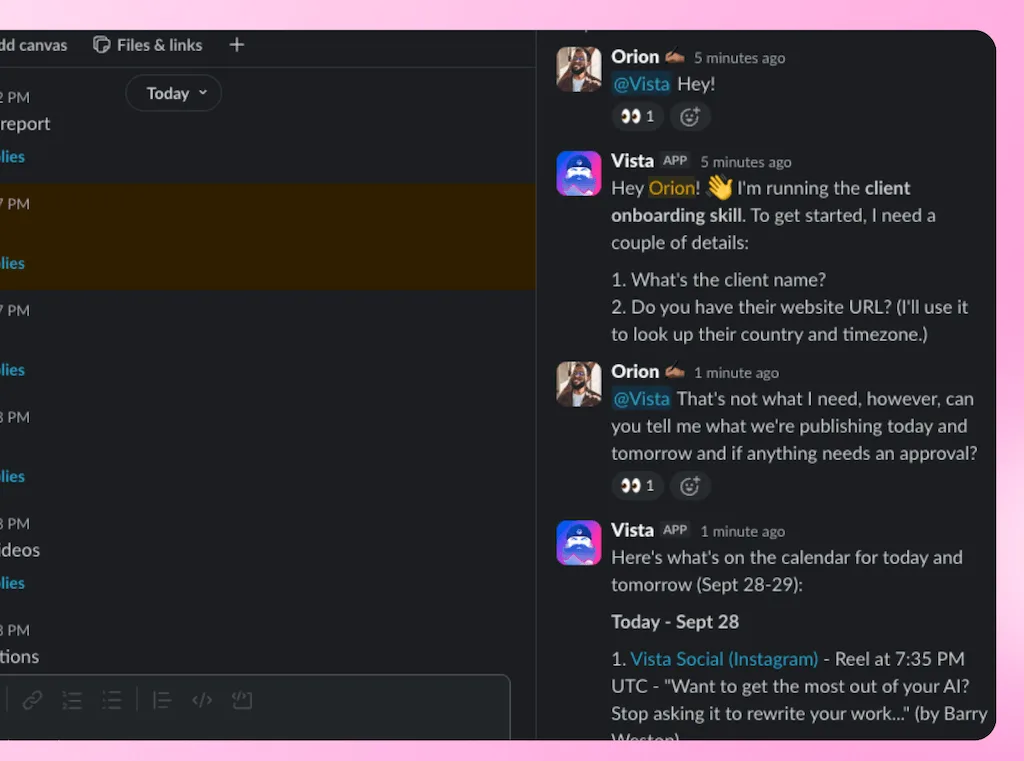Add a reaction to Orion's Hey message
Screen dimensions: 1024x761
point(690,117)
